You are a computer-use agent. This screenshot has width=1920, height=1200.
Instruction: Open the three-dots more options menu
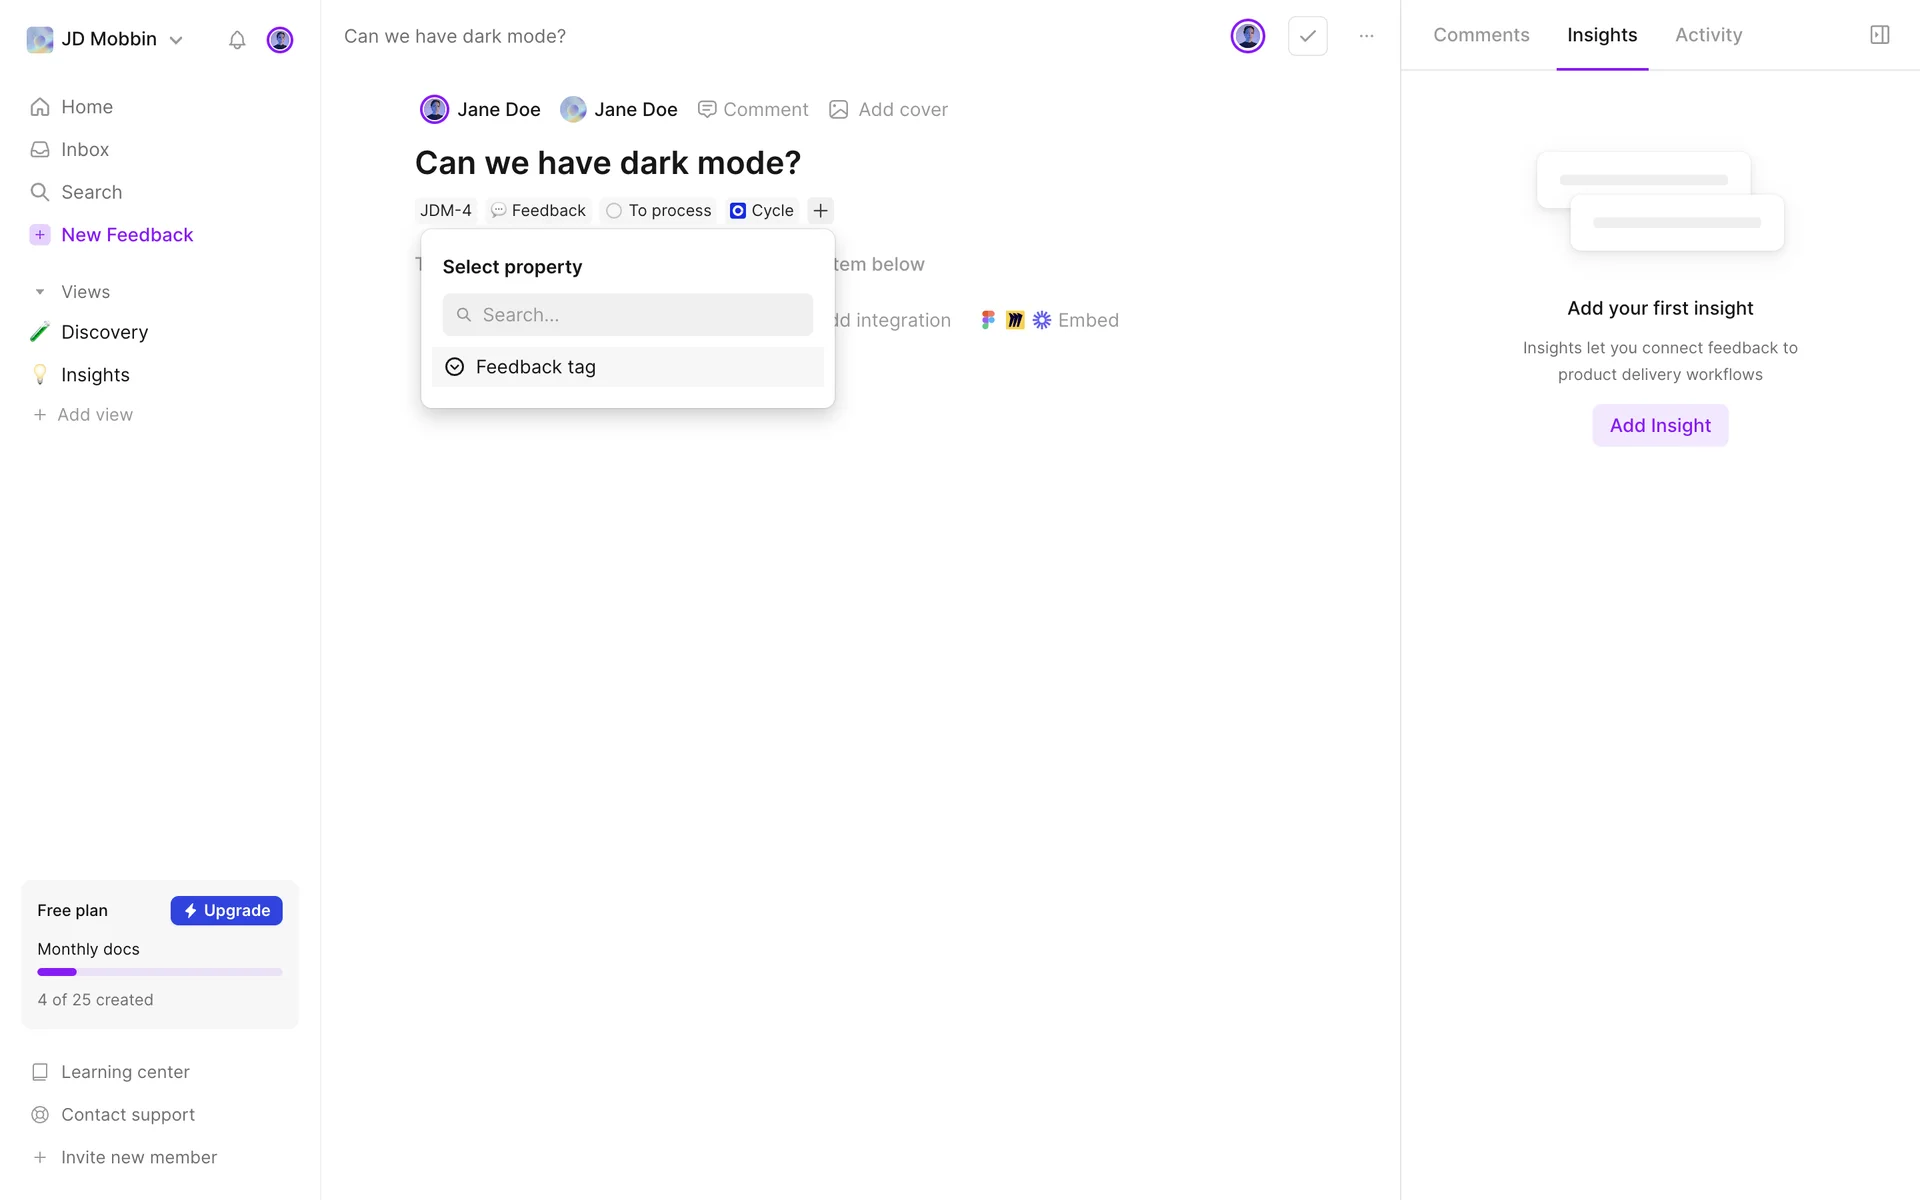coord(1366,36)
